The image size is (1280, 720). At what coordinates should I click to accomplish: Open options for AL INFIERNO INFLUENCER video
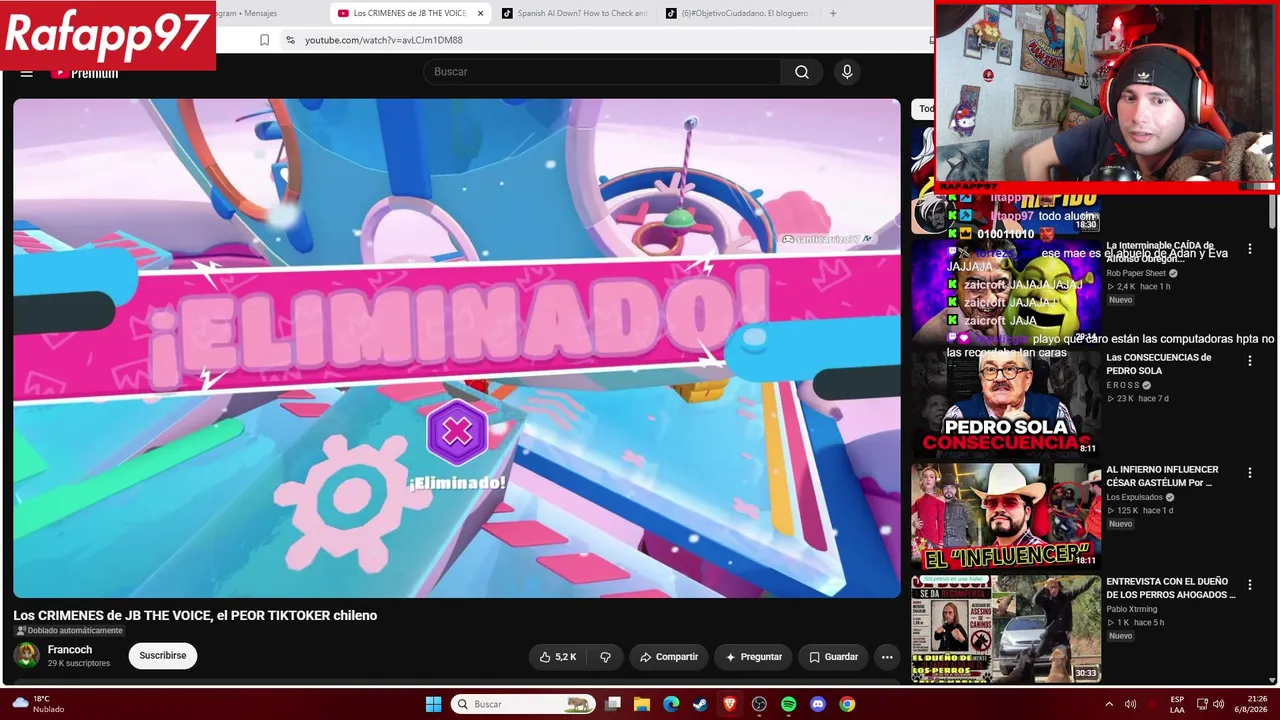click(x=1249, y=473)
